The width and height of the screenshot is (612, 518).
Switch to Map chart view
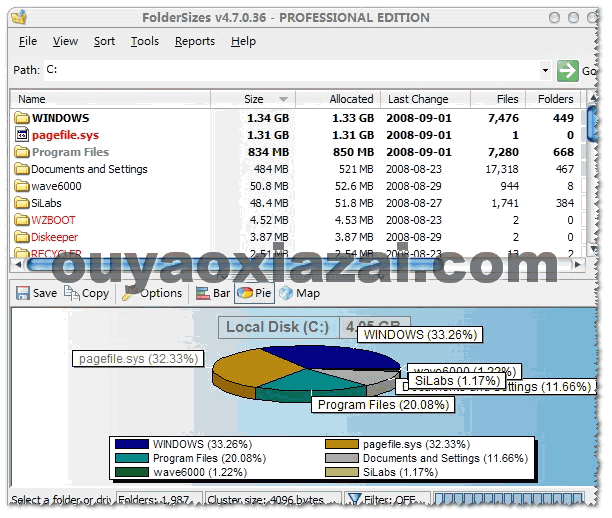coord(300,293)
